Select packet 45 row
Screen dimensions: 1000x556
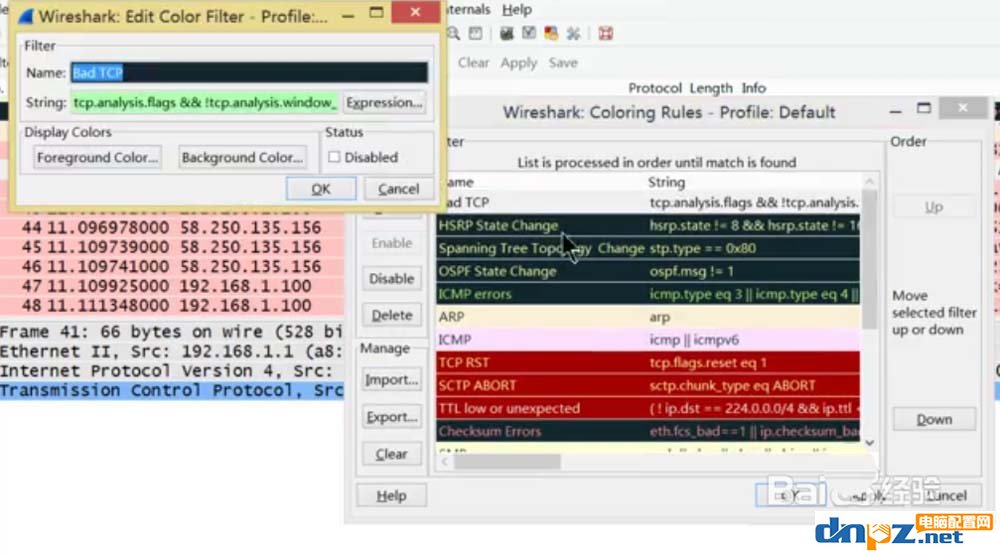(172, 247)
